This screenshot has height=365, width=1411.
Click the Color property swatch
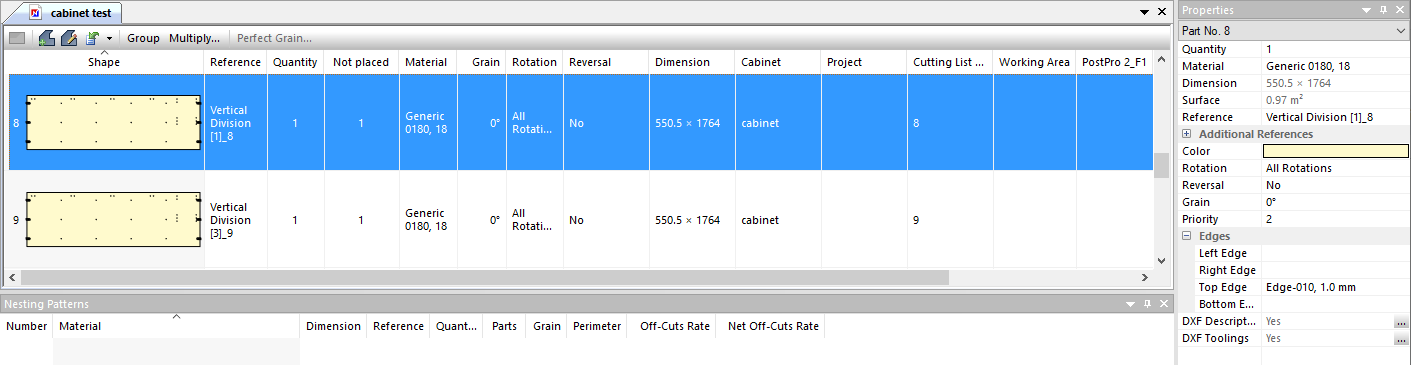1336,151
